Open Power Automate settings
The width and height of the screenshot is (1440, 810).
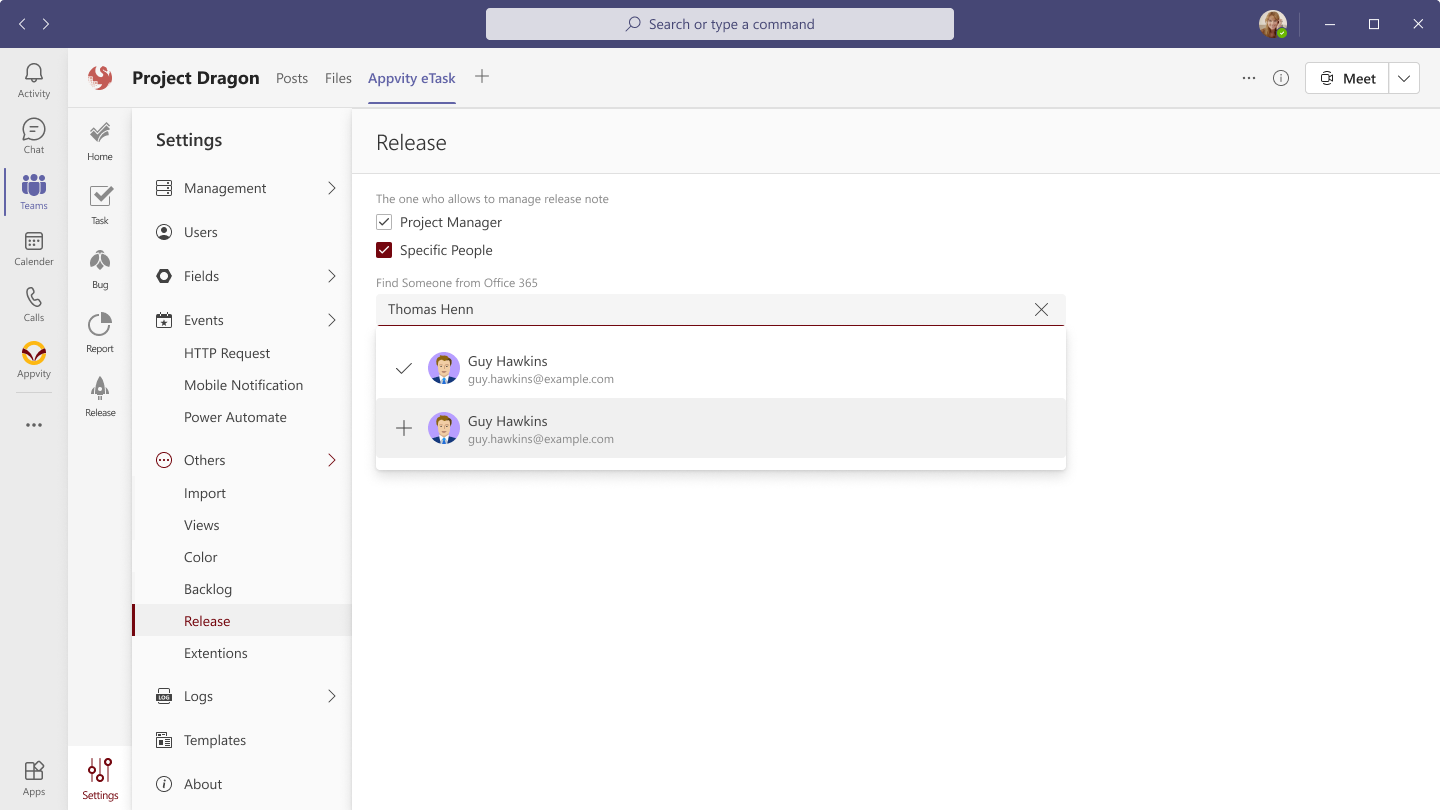pyautogui.click(x=235, y=417)
